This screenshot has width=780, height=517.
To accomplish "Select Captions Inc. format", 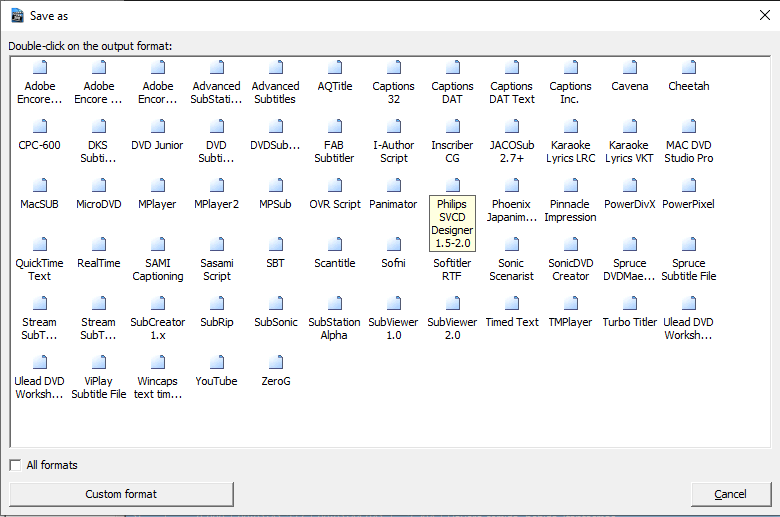I will 571,83.
